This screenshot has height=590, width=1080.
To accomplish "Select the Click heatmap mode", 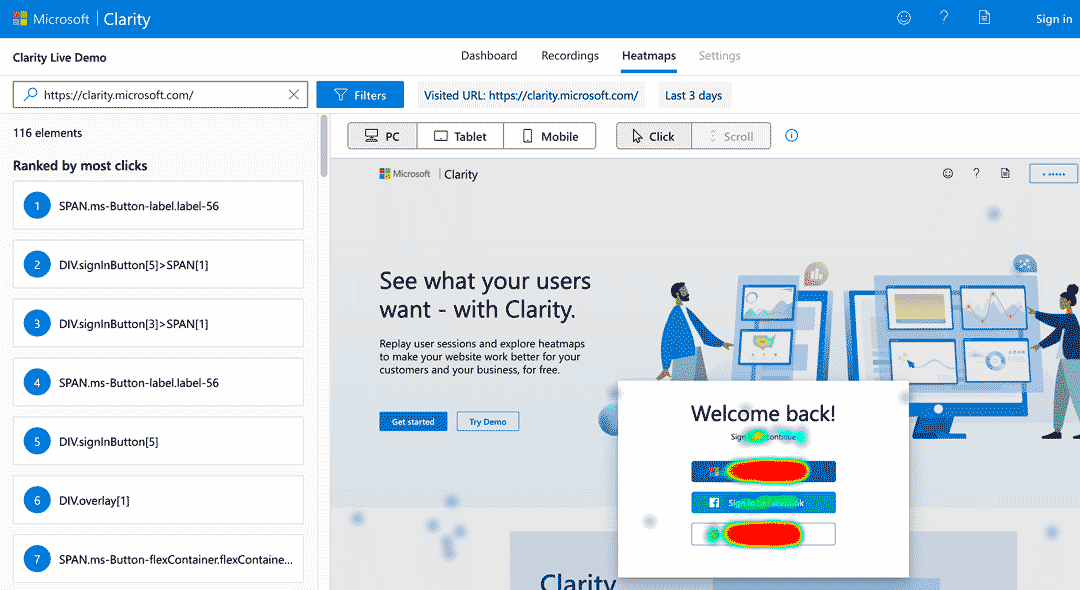I will (653, 136).
